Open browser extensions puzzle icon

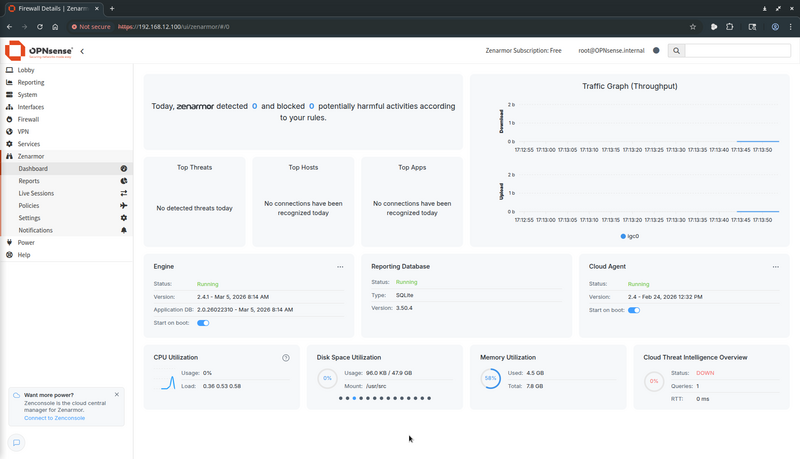point(730,27)
